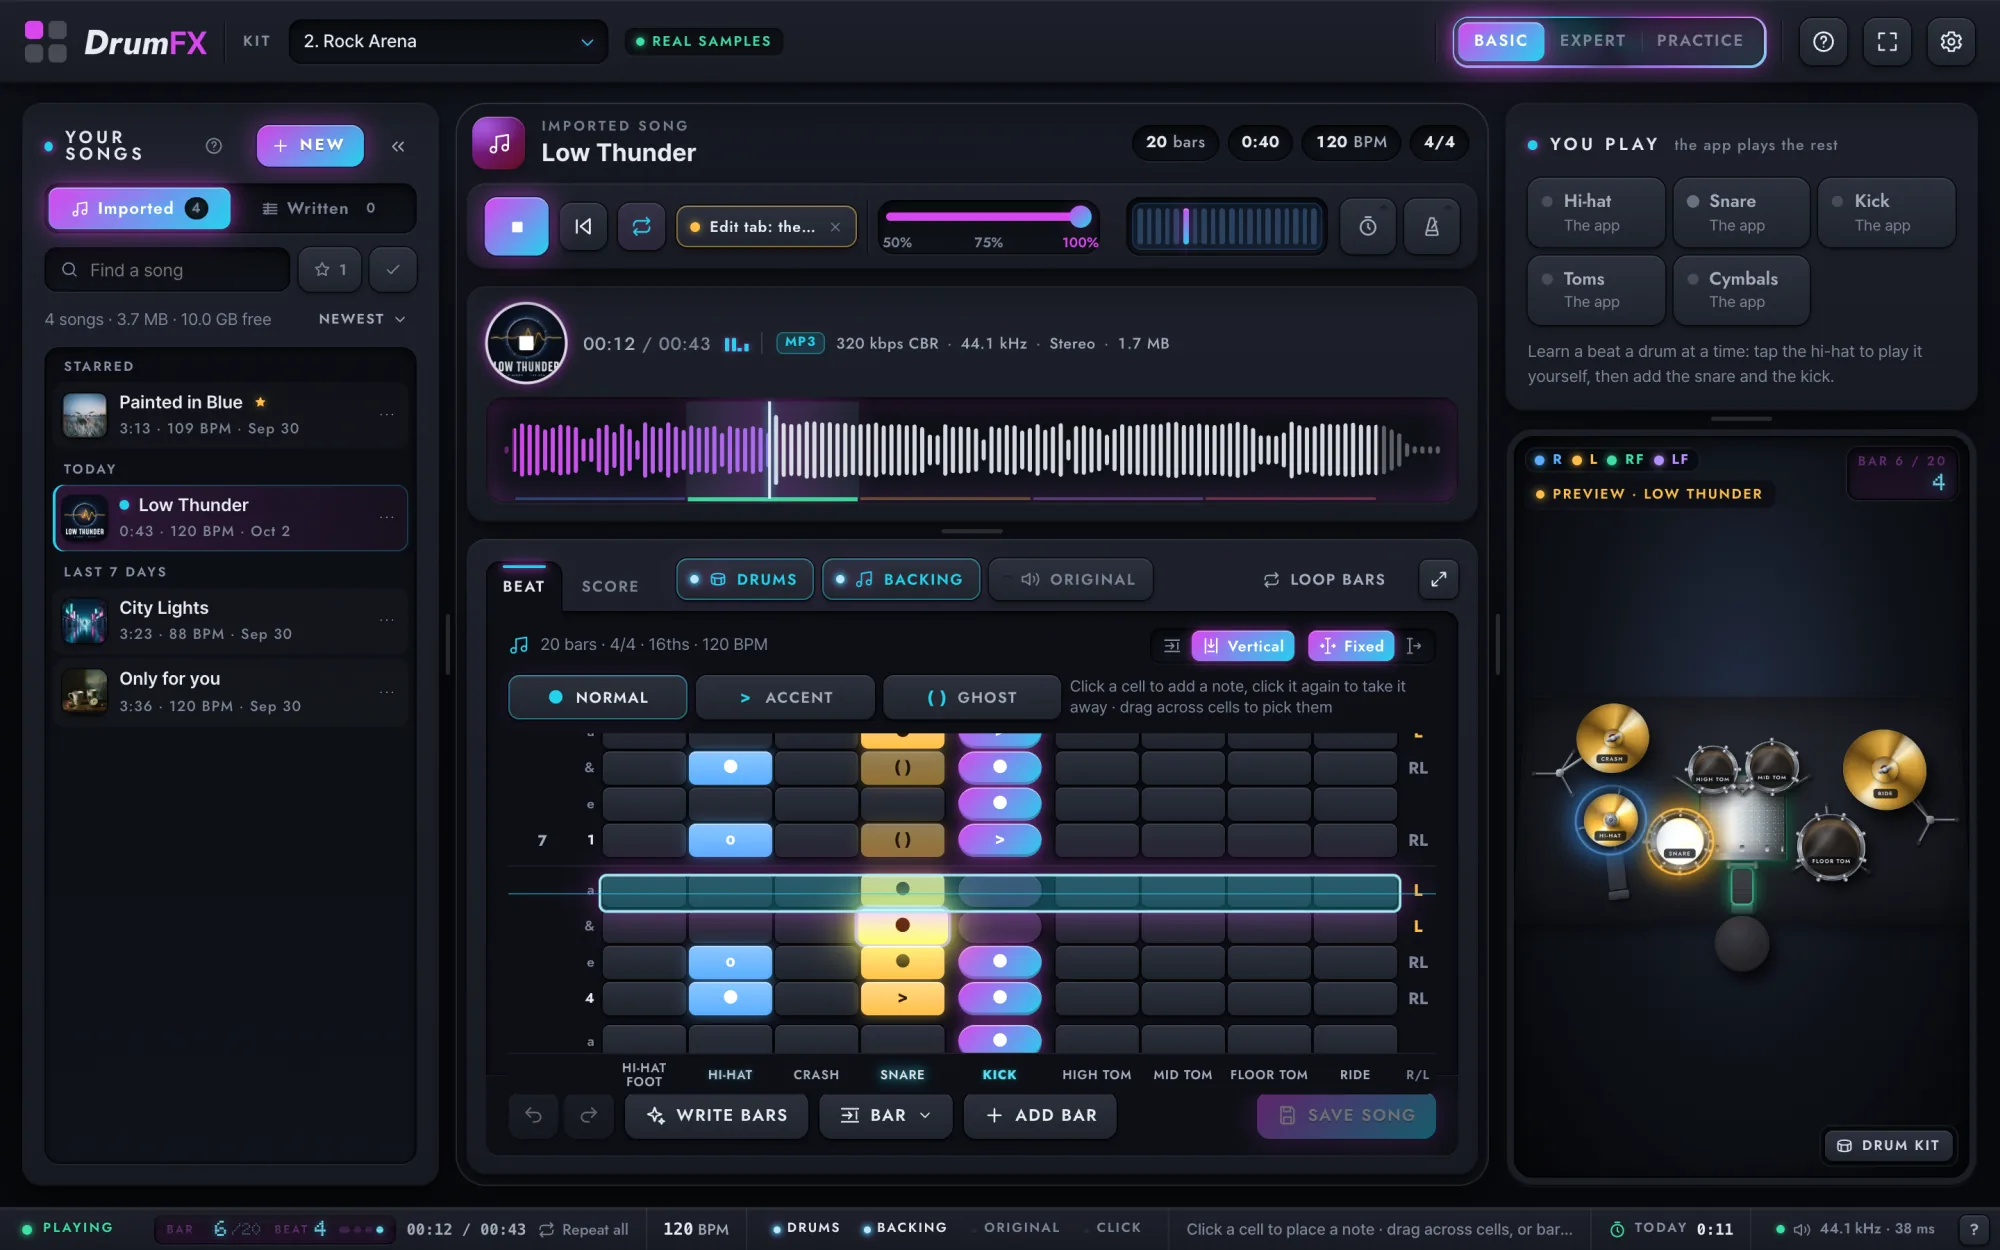Collapse the Your Songs sidebar
The image size is (2000, 1250).
pyautogui.click(x=398, y=146)
